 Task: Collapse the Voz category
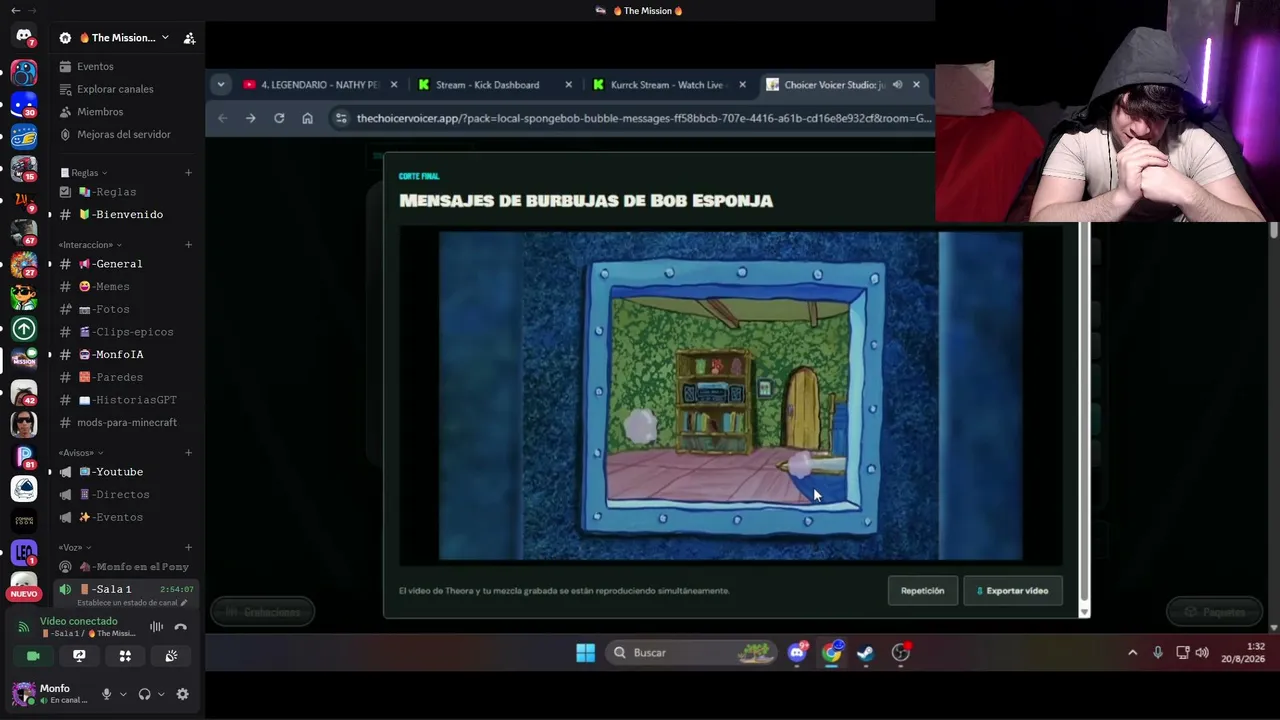74,547
